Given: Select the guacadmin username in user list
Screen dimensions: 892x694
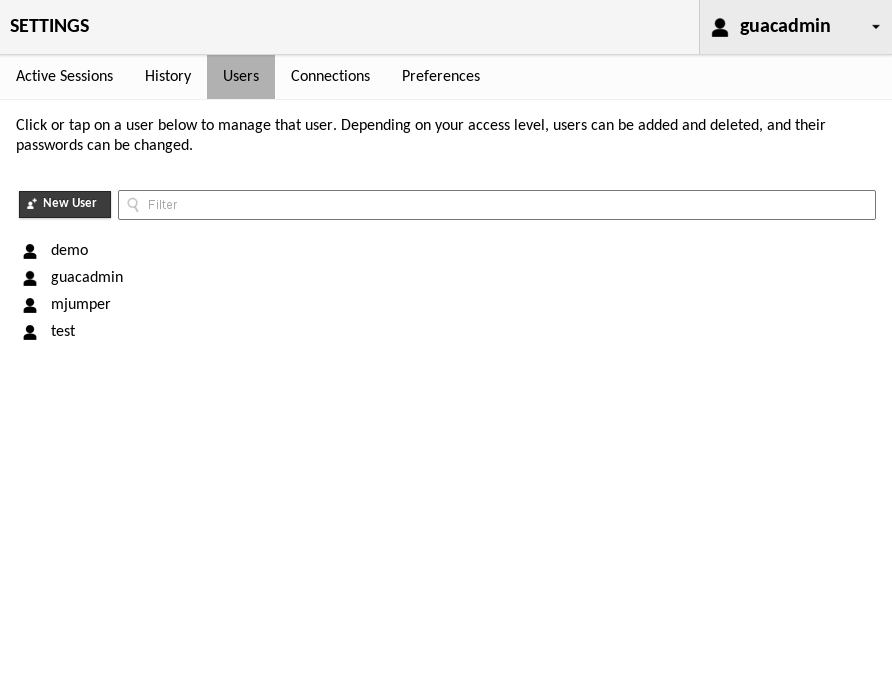Looking at the screenshot, I should click(x=87, y=277).
